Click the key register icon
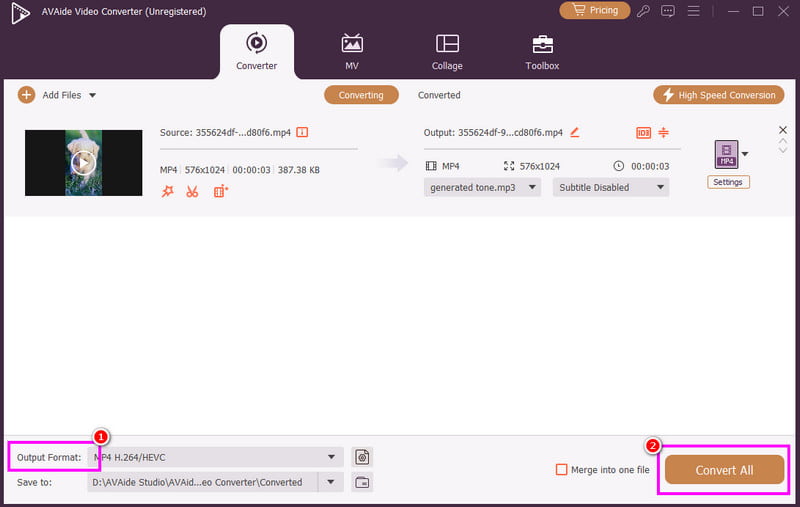800x507 pixels. coord(643,11)
